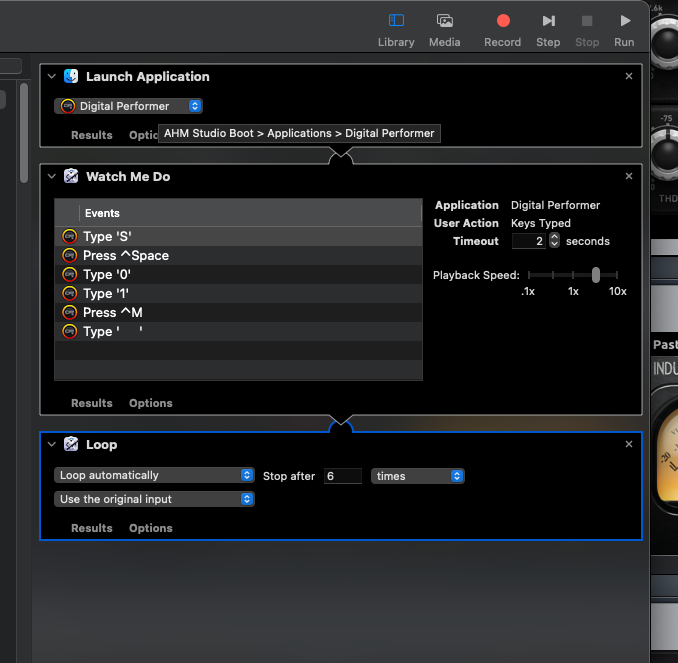Select the Type '1' event row
Image resolution: width=678 pixels, height=663 pixels.
click(x=238, y=294)
